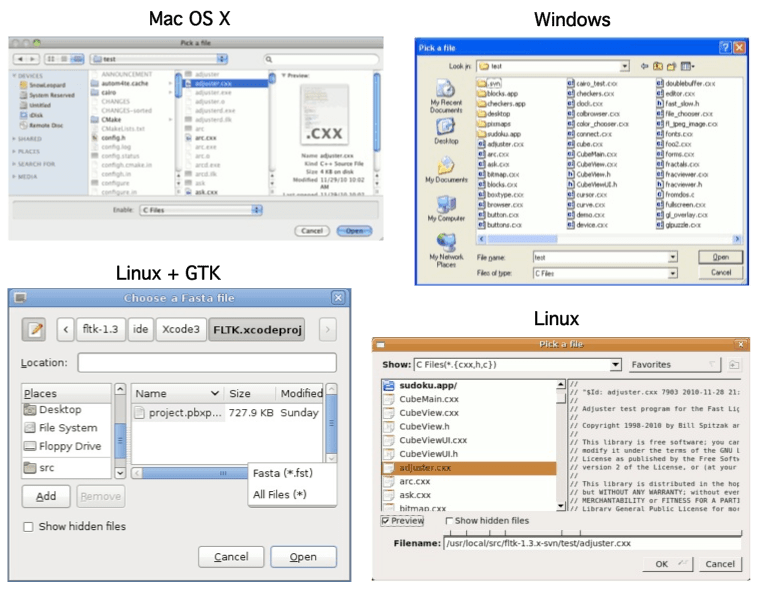Open the Enable 'C Files' popup in Mac dialog
Image resolution: width=758 pixels, height=597 pixels.
tap(201, 210)
